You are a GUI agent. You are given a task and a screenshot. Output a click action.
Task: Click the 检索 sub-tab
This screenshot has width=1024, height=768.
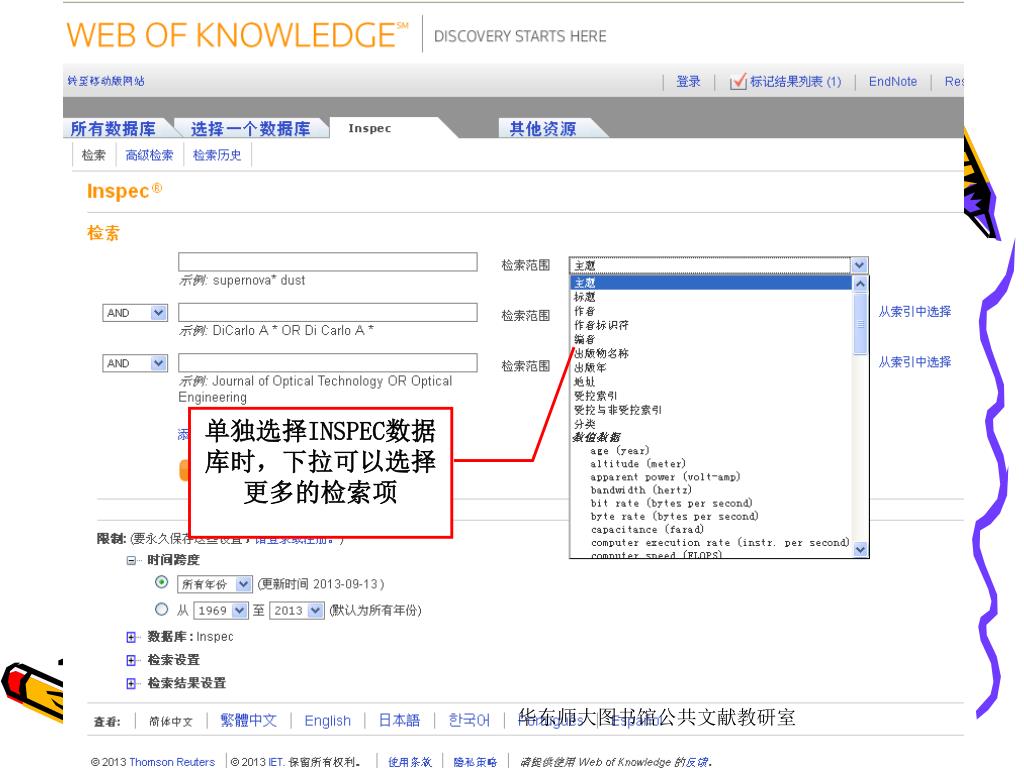click(93, 155)
